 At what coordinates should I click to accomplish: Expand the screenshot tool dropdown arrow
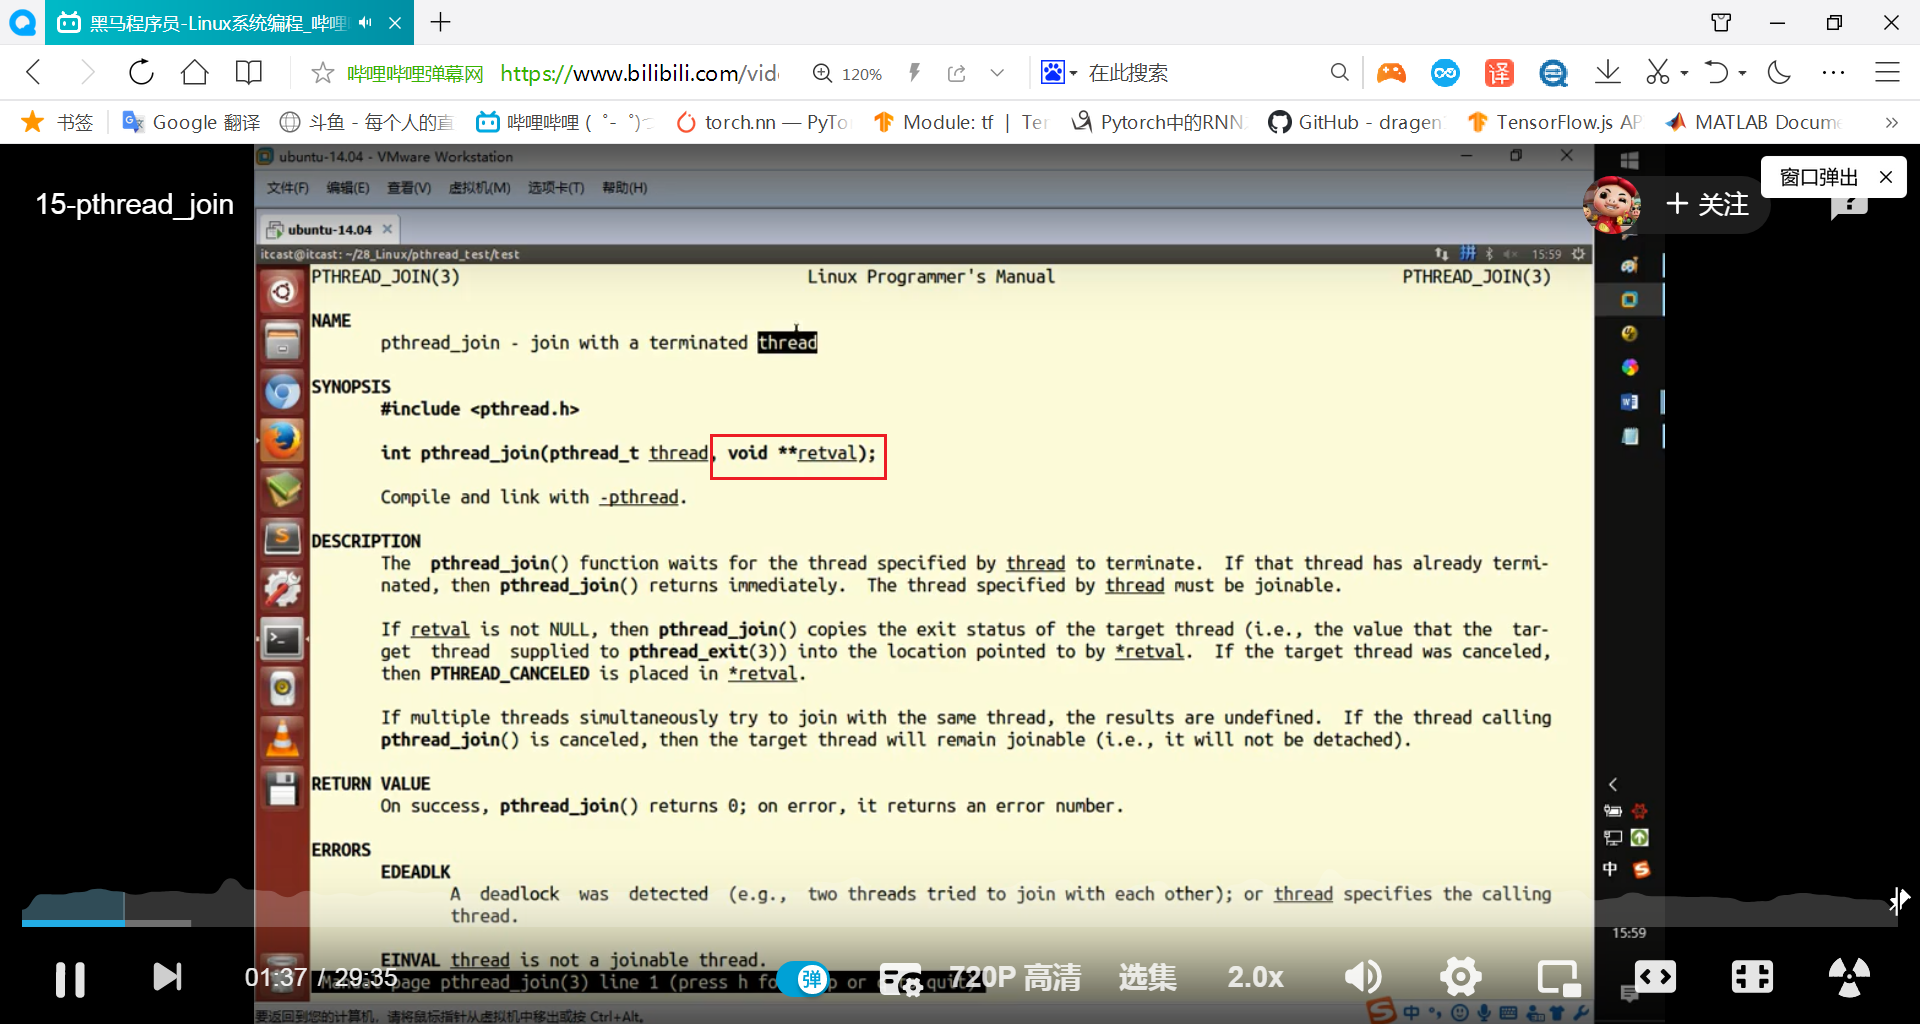[1685, 73]
